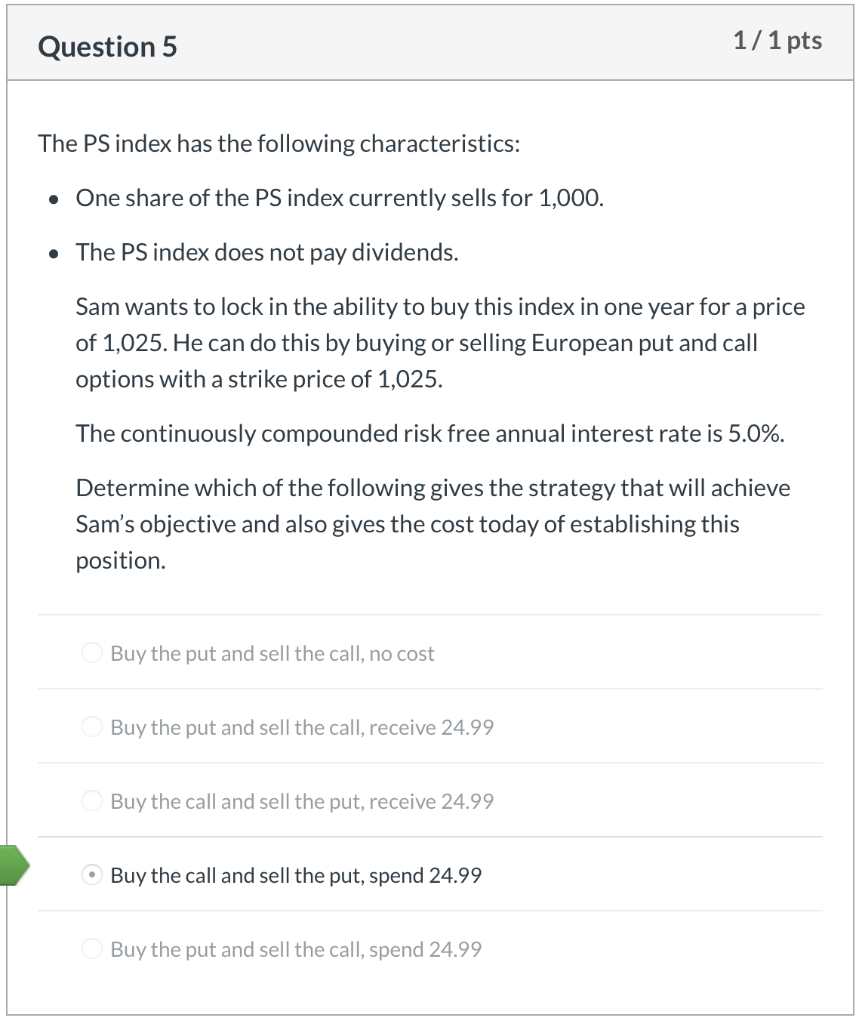Screen dimensions: 862x1024
Task: Click the first bullet point about index price
Action: [x=340, y=197]
